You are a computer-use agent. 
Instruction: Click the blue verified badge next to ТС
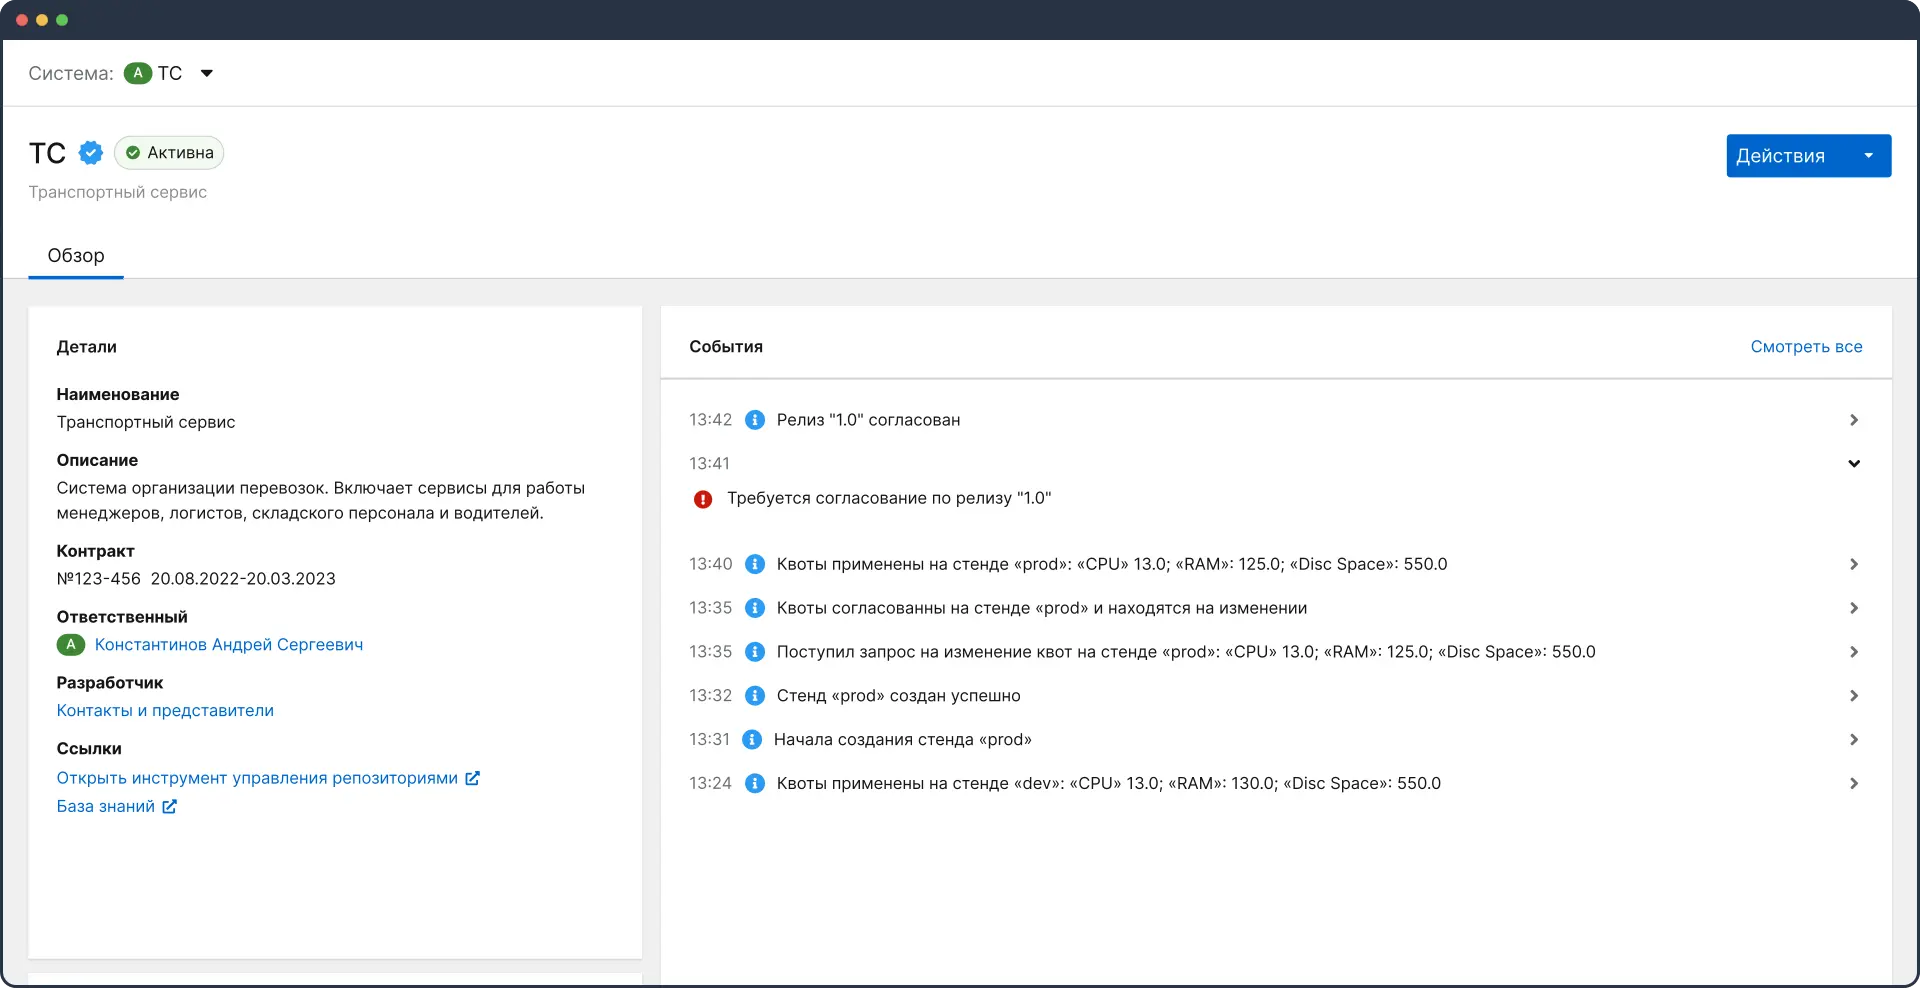(91, 153)
